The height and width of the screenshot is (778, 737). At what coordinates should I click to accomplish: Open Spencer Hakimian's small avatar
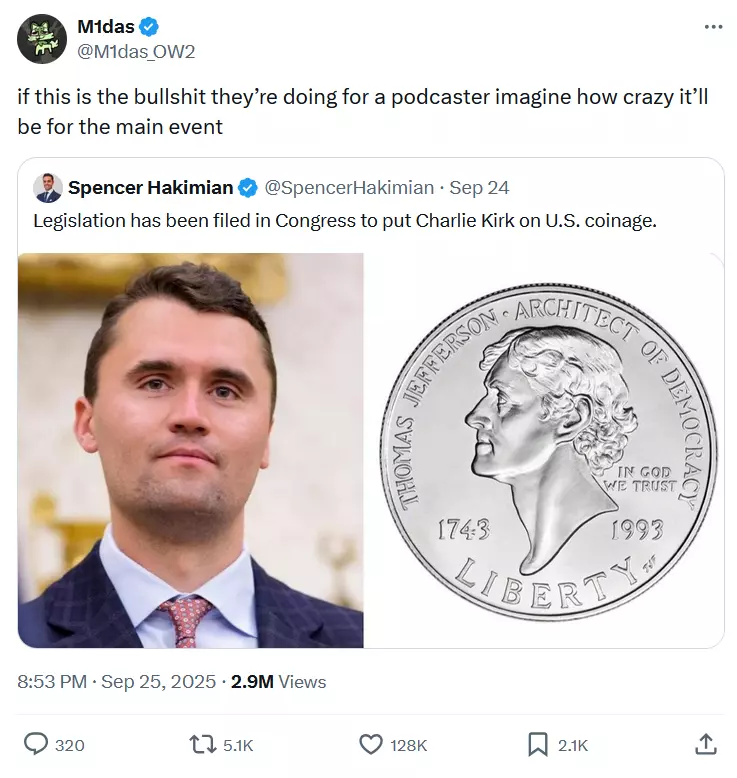pos(48,188)
